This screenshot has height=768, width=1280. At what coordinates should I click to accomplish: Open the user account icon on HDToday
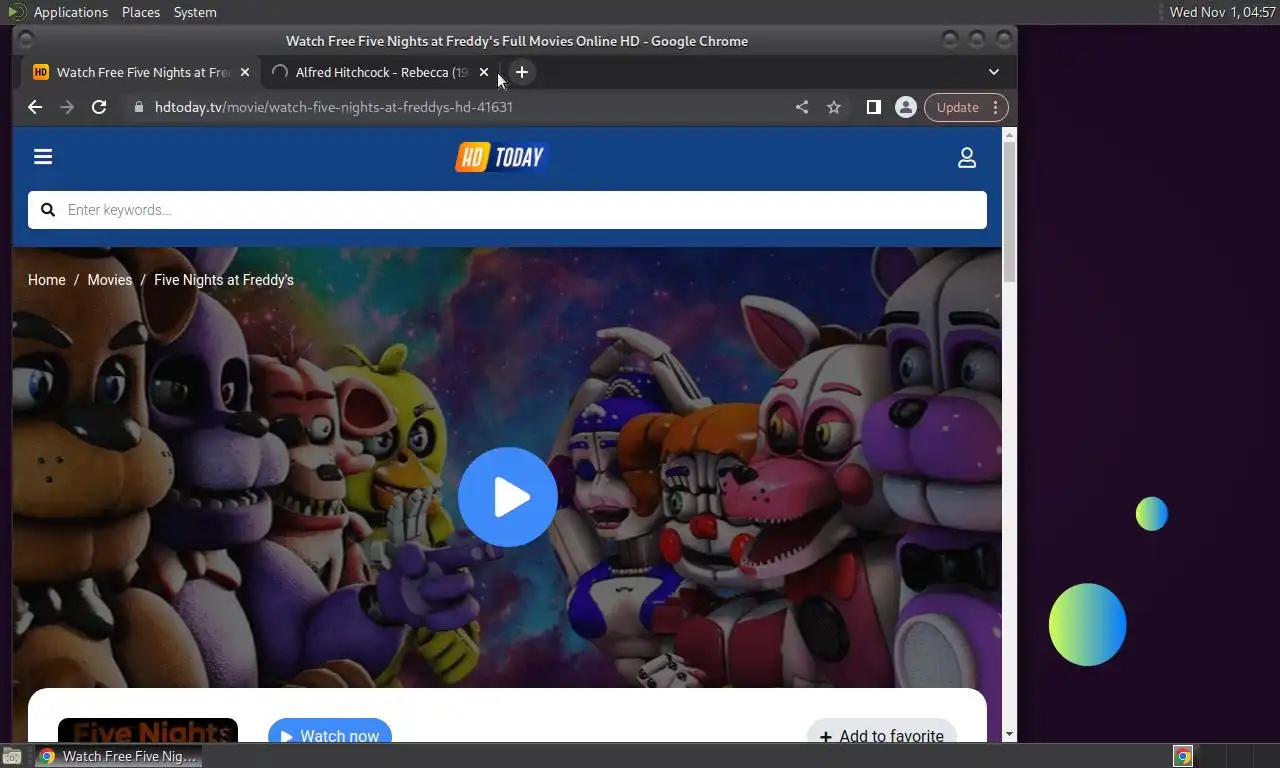(x=967, y=158)
